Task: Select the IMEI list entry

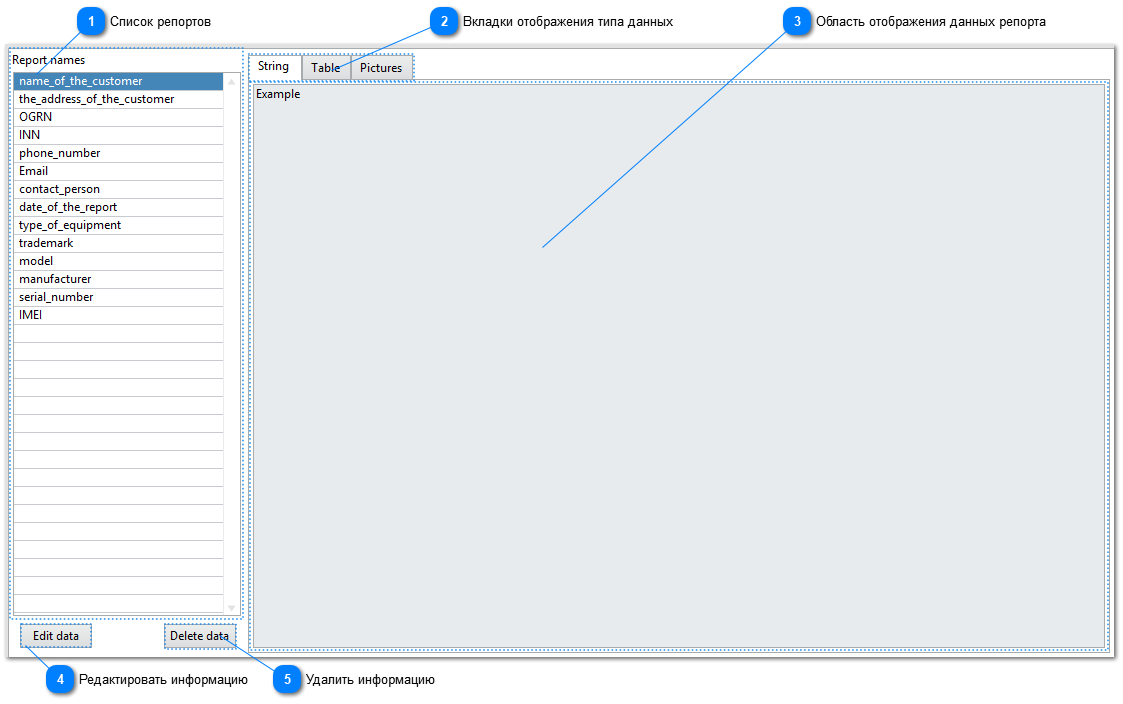Action: [x=31, y=315]
